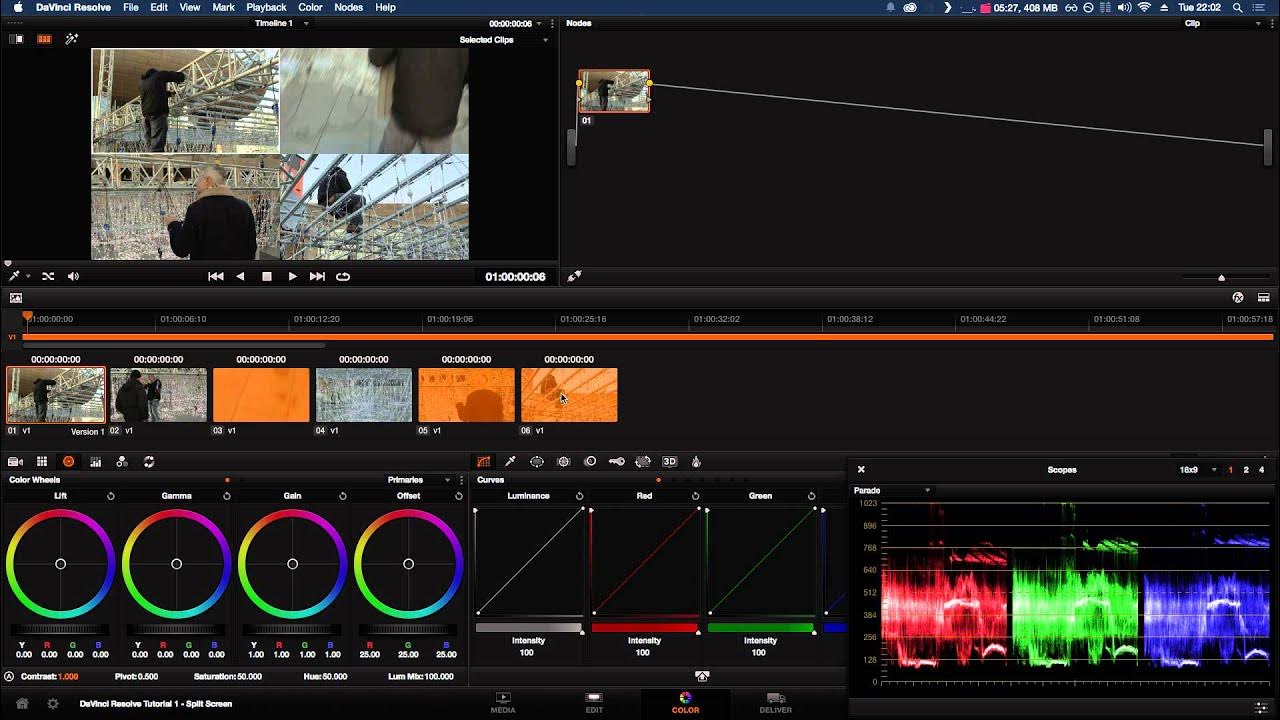Set scopes layout to 2 views
This screenshot has width=1280, height=720.
[x=1246, y=470]
